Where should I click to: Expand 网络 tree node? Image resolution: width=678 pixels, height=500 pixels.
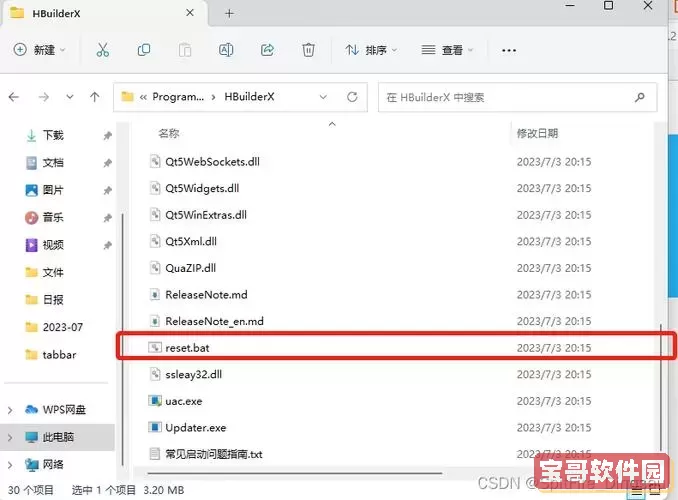click(10, 465)
